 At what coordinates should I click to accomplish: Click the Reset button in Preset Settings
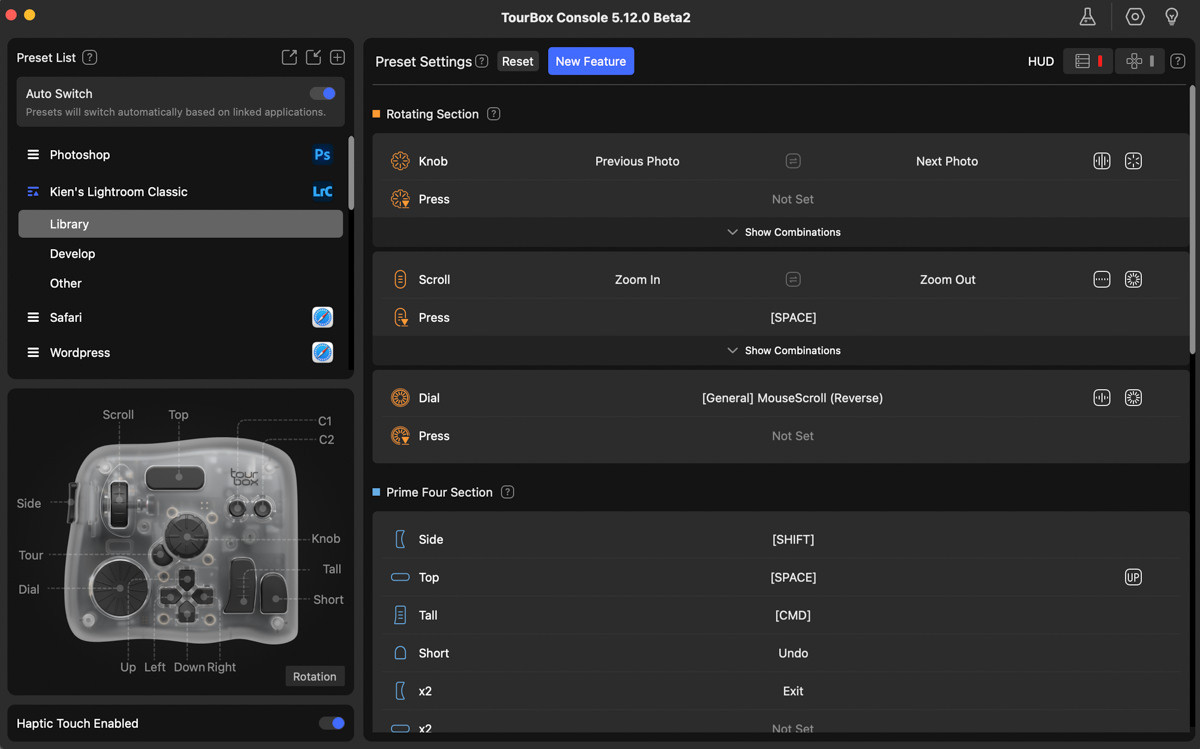tap(517, 61)
